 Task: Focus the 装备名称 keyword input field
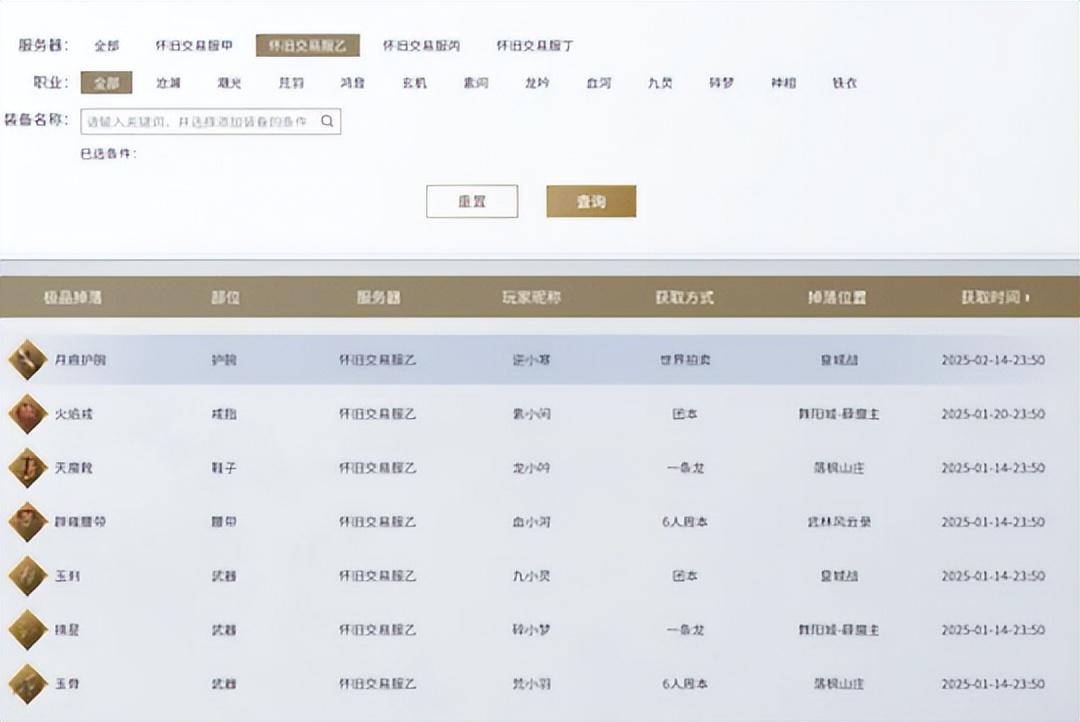click(x=200, y=122)
